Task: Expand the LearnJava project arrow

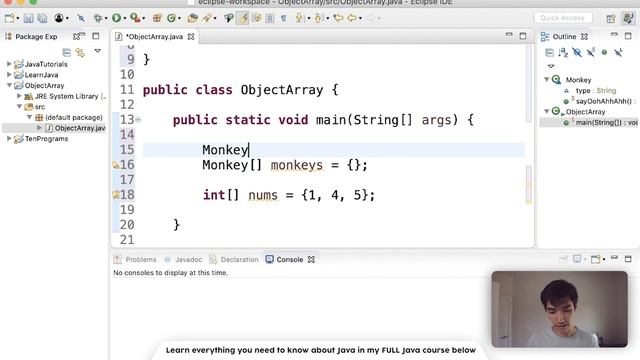Action: pyautogui.click(x=9, y=75)
